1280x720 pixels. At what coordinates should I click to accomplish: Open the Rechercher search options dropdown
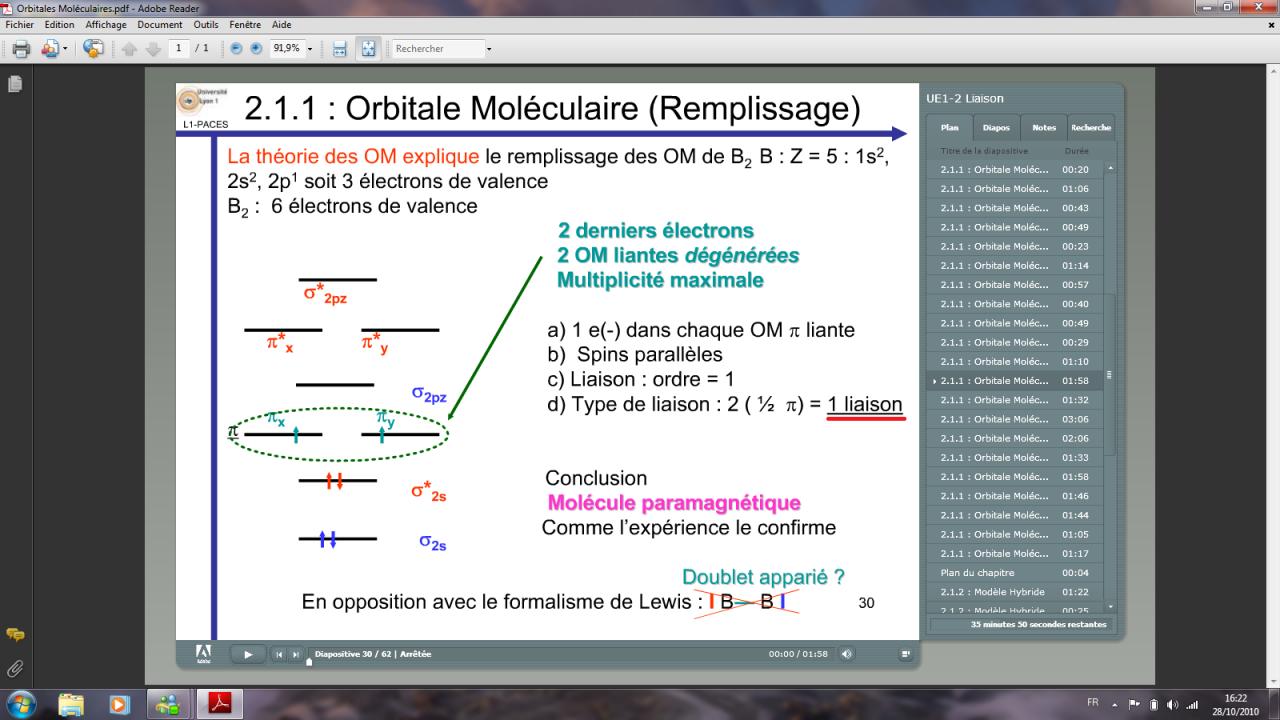tap(489, 48)
